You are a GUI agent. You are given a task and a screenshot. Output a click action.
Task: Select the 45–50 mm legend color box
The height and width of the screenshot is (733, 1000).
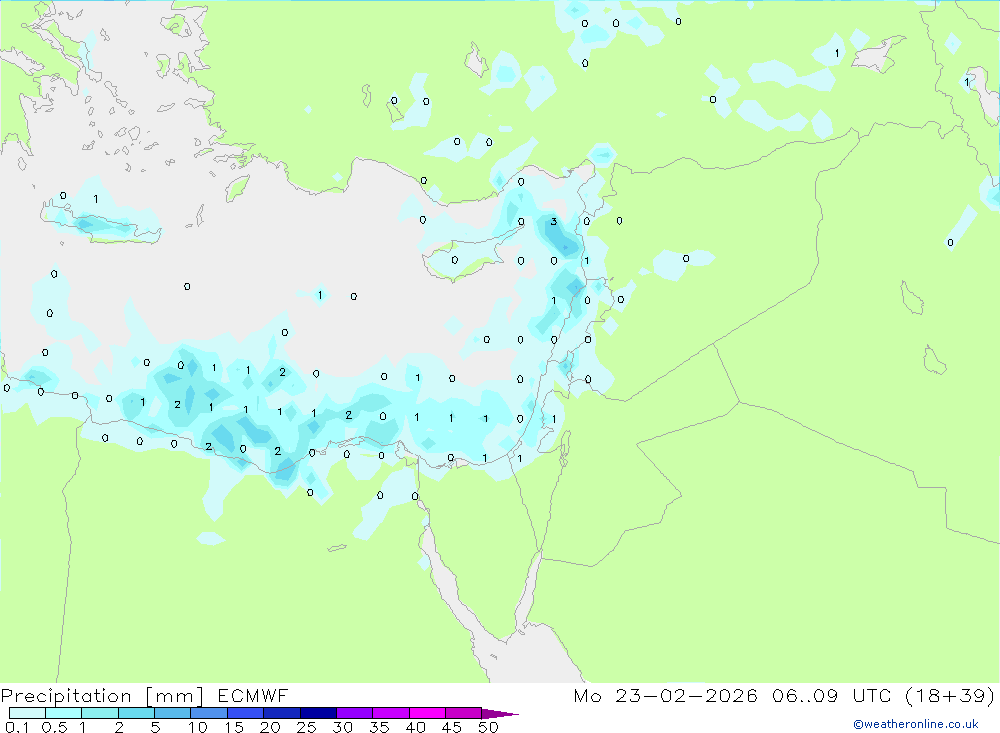[463, 713]
